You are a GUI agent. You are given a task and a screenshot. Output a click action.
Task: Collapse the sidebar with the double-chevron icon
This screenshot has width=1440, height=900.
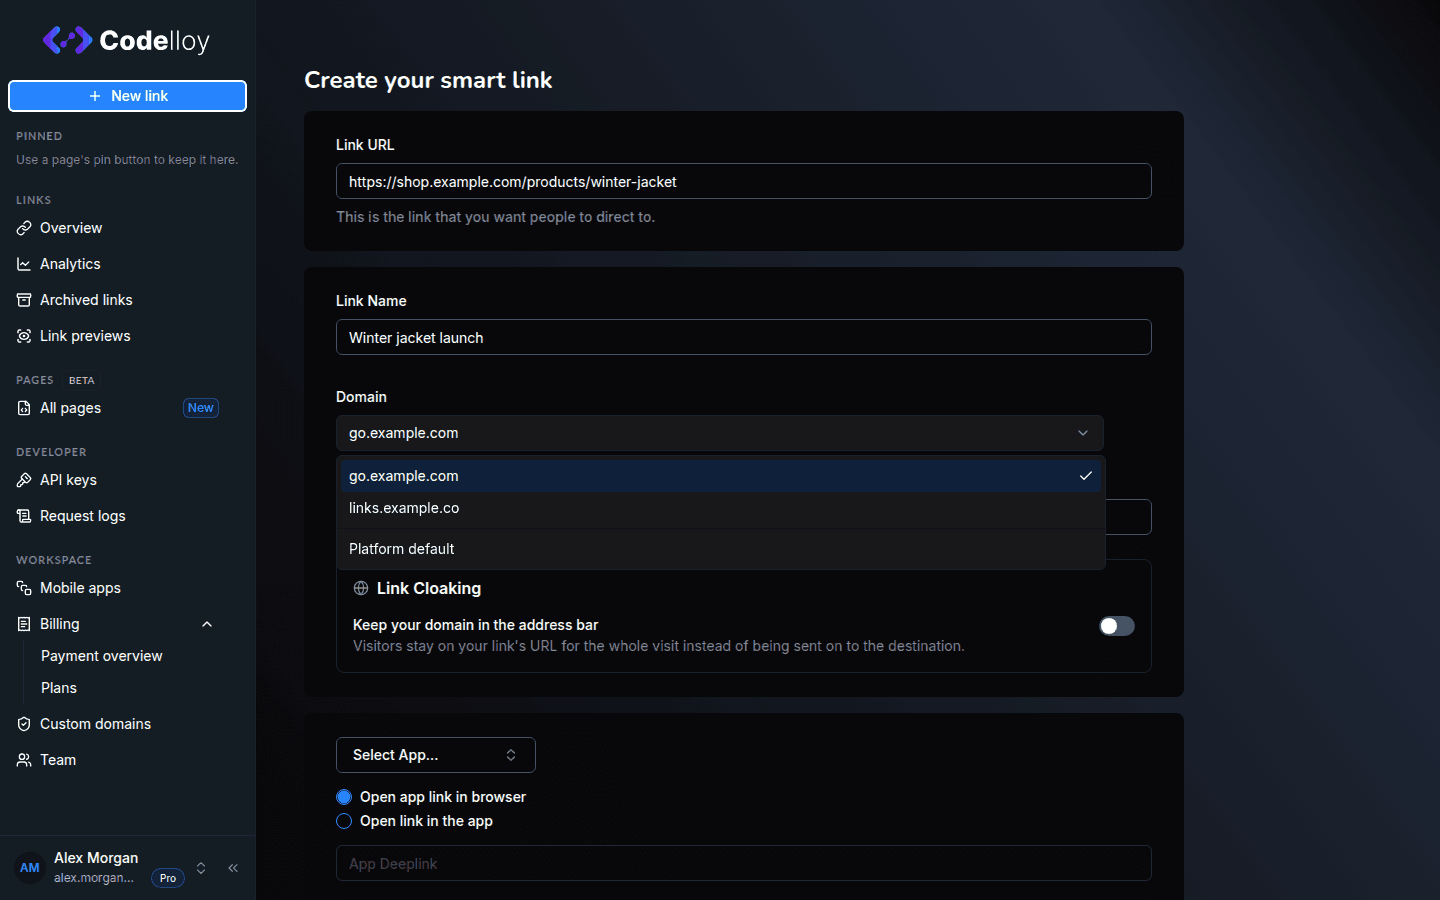[233, 868]
